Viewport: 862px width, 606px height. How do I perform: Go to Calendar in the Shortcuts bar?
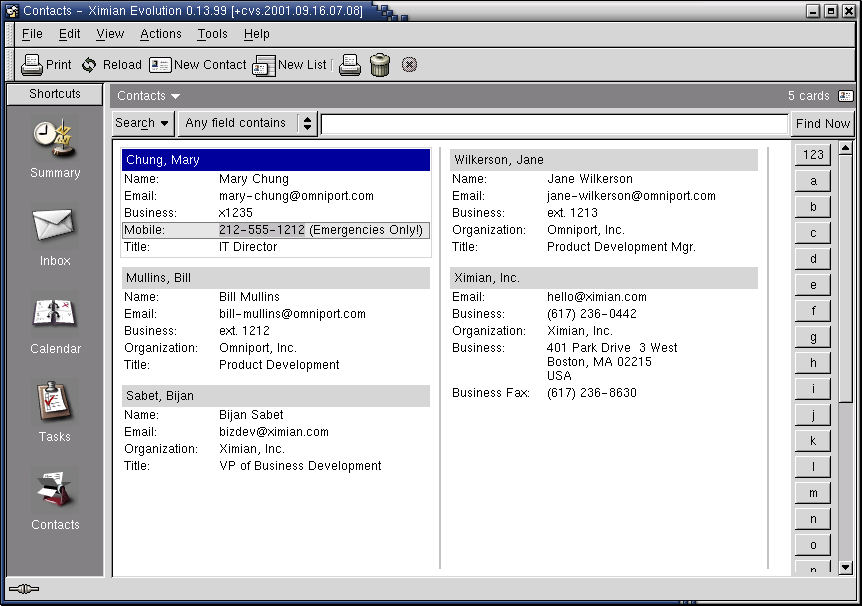coord(54,314)
